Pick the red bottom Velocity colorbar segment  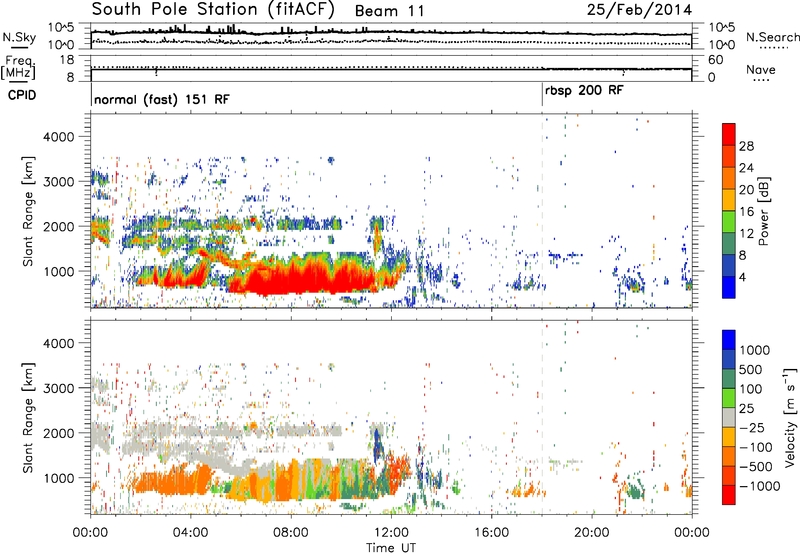(x=729, y=495)
